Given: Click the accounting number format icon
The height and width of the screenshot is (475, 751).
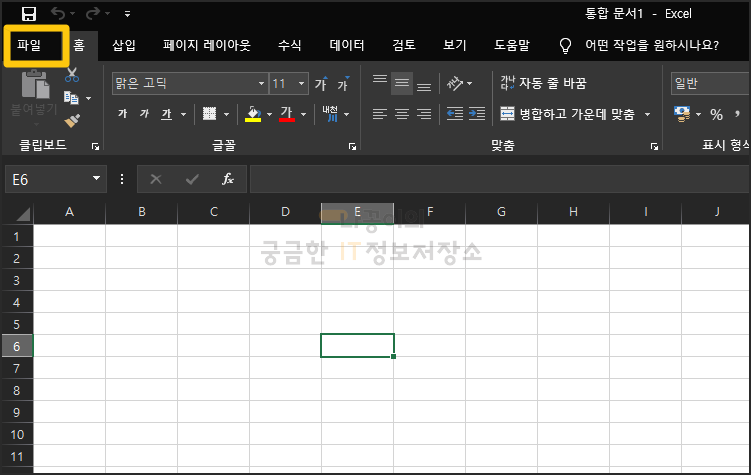Looking at the screenshot, I should (682, 113).
